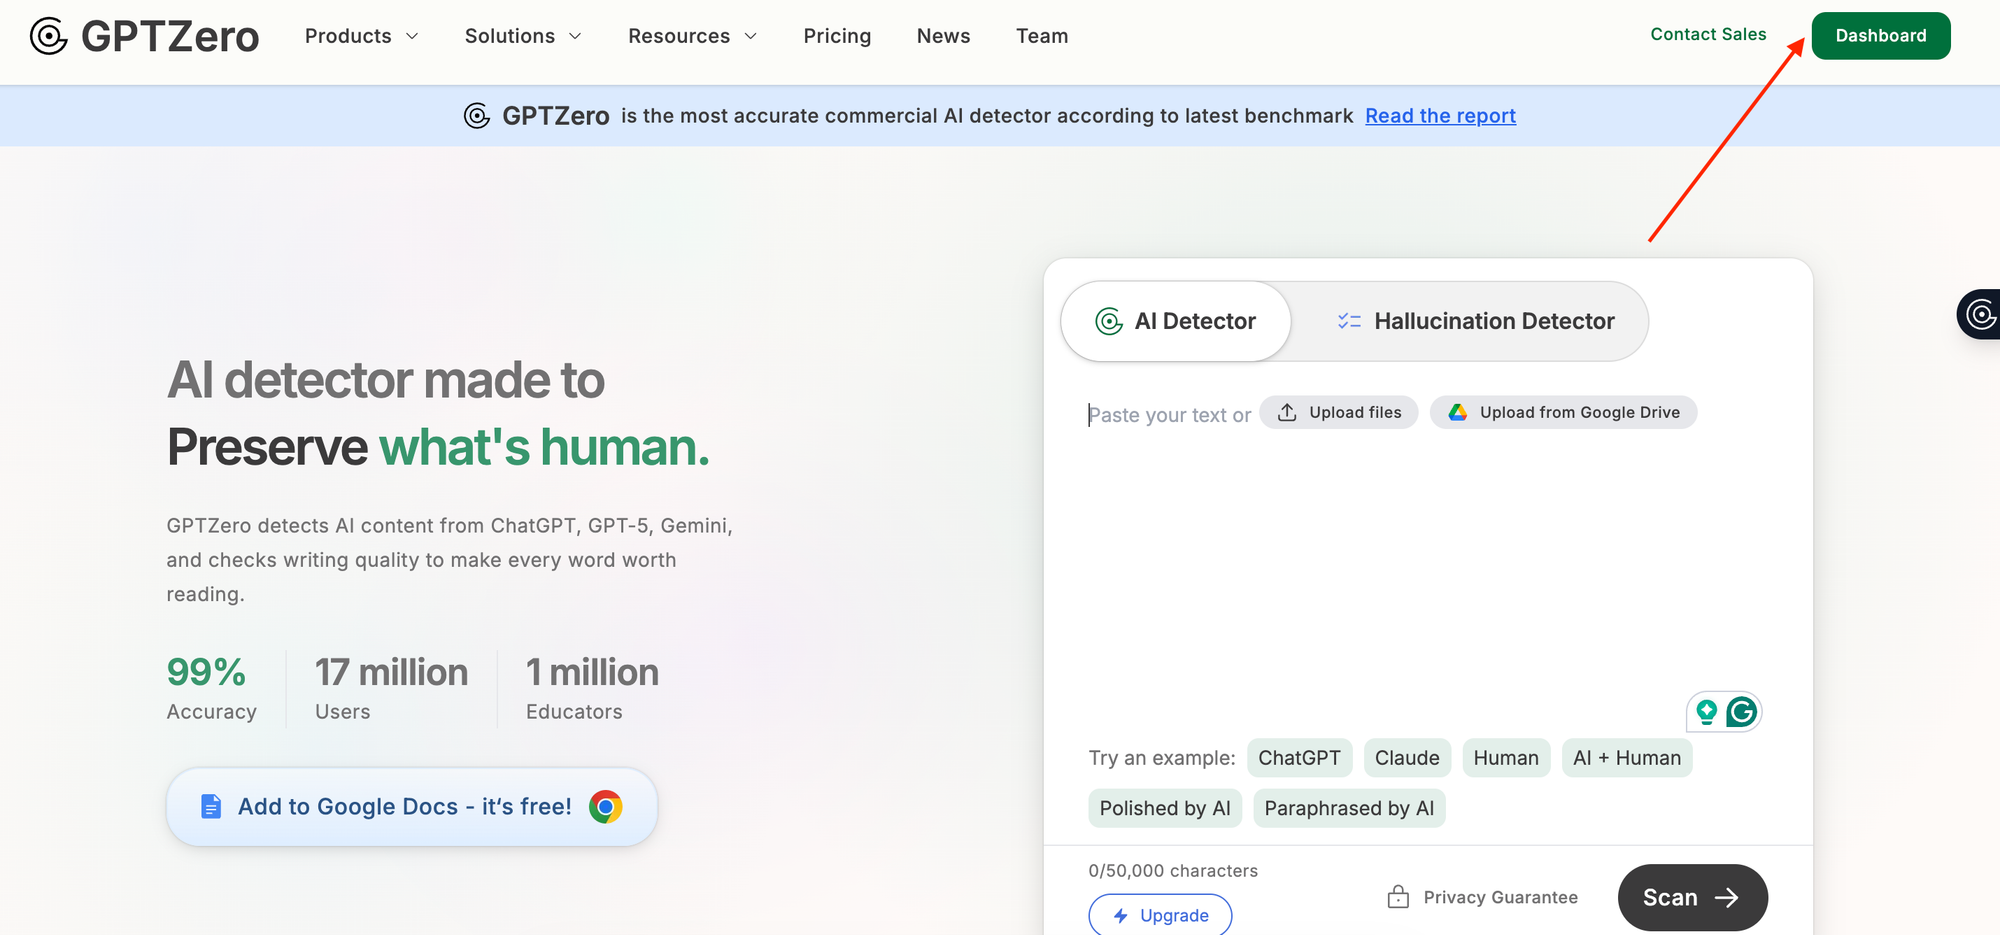Open the Dashboard
Screen dimensions: 2000x935
(1881, 36)
